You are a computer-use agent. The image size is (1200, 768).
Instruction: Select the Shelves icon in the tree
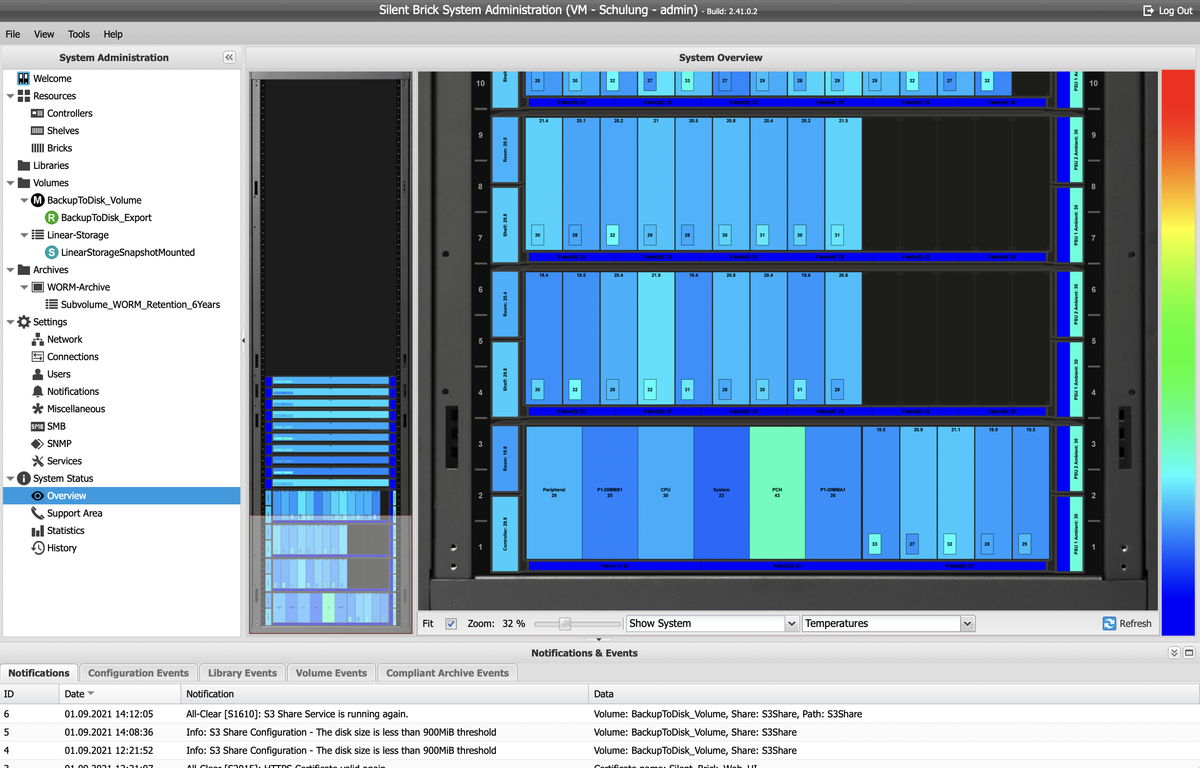coord(38,131)
